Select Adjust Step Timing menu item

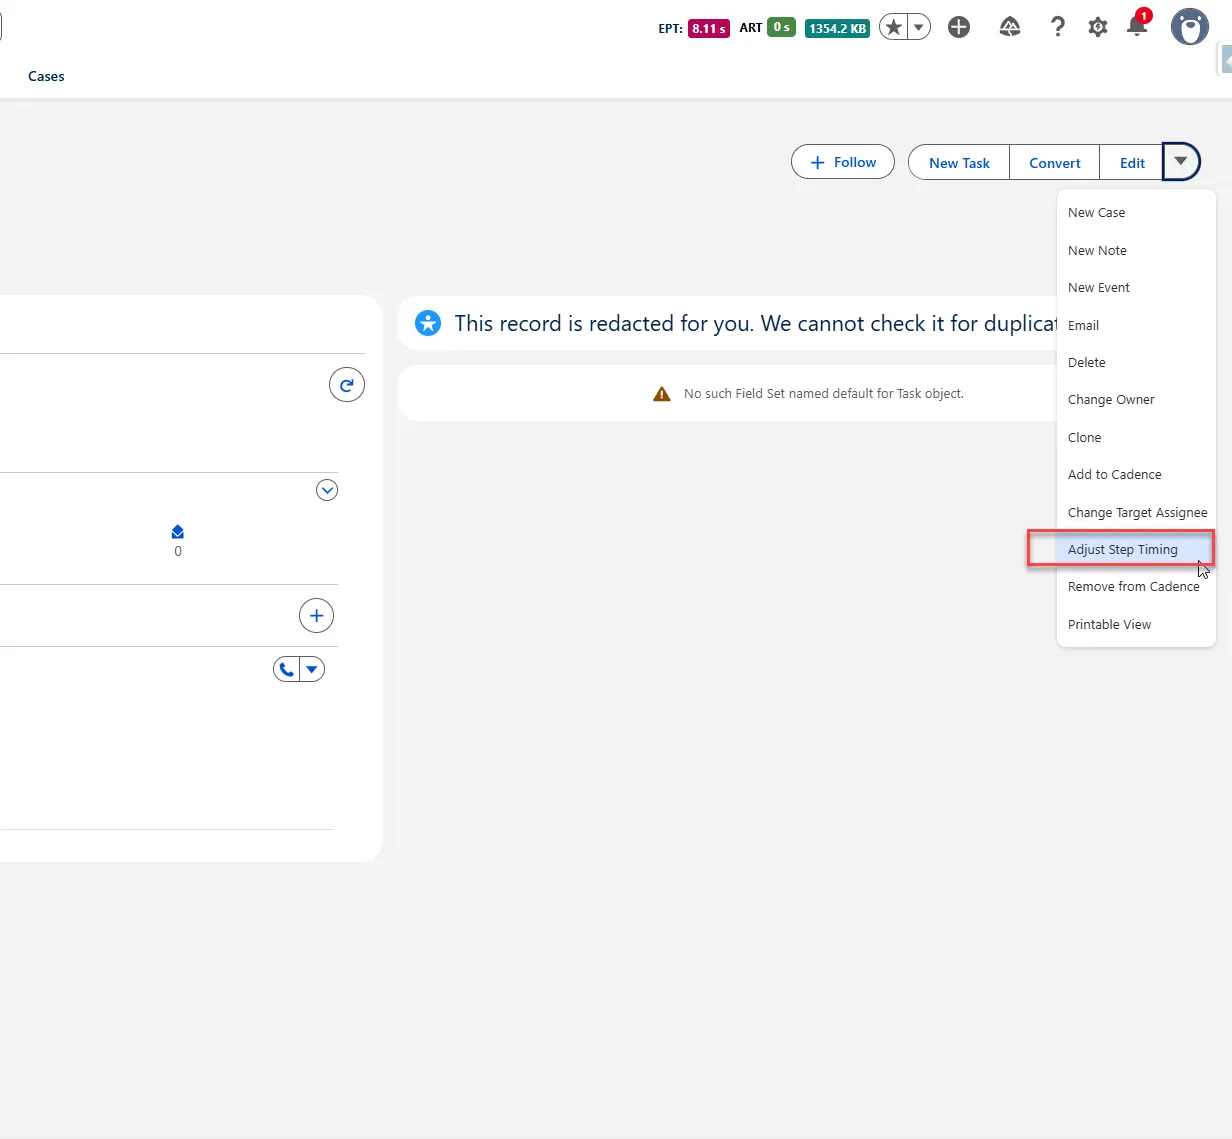point(1122,549)
